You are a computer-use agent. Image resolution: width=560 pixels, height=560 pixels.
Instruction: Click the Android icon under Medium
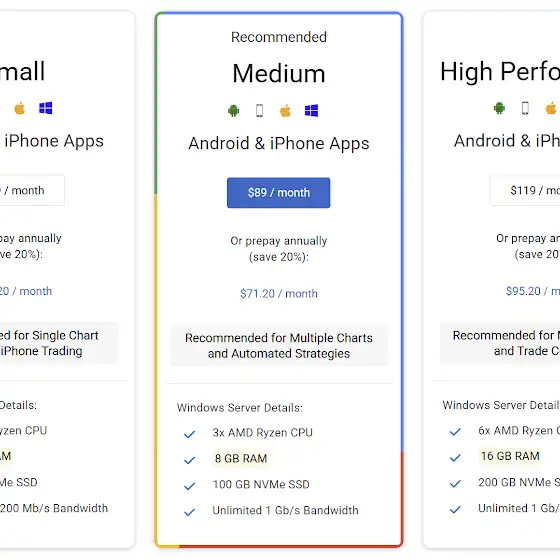[234, 111]
